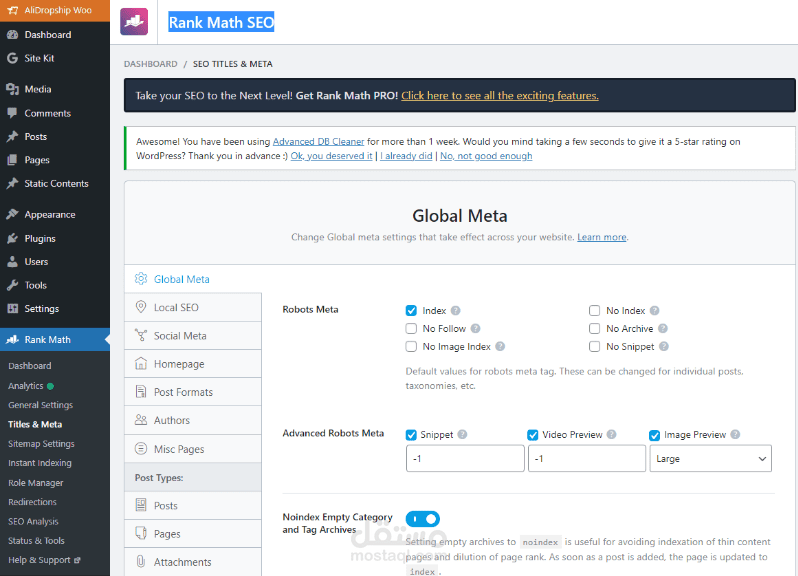The image size is (798, 576).
Task: Click the Appearance brush icon
Action: coord(13,214)
